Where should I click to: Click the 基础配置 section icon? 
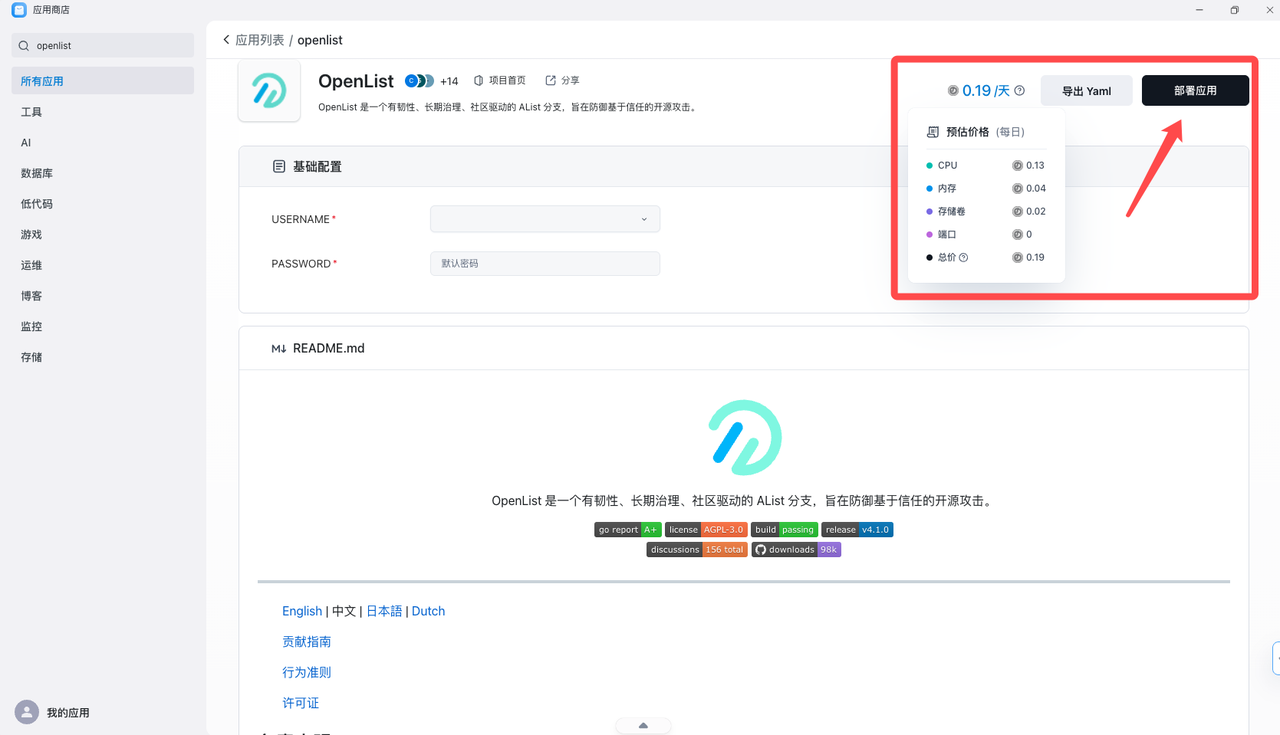point(279,167)
